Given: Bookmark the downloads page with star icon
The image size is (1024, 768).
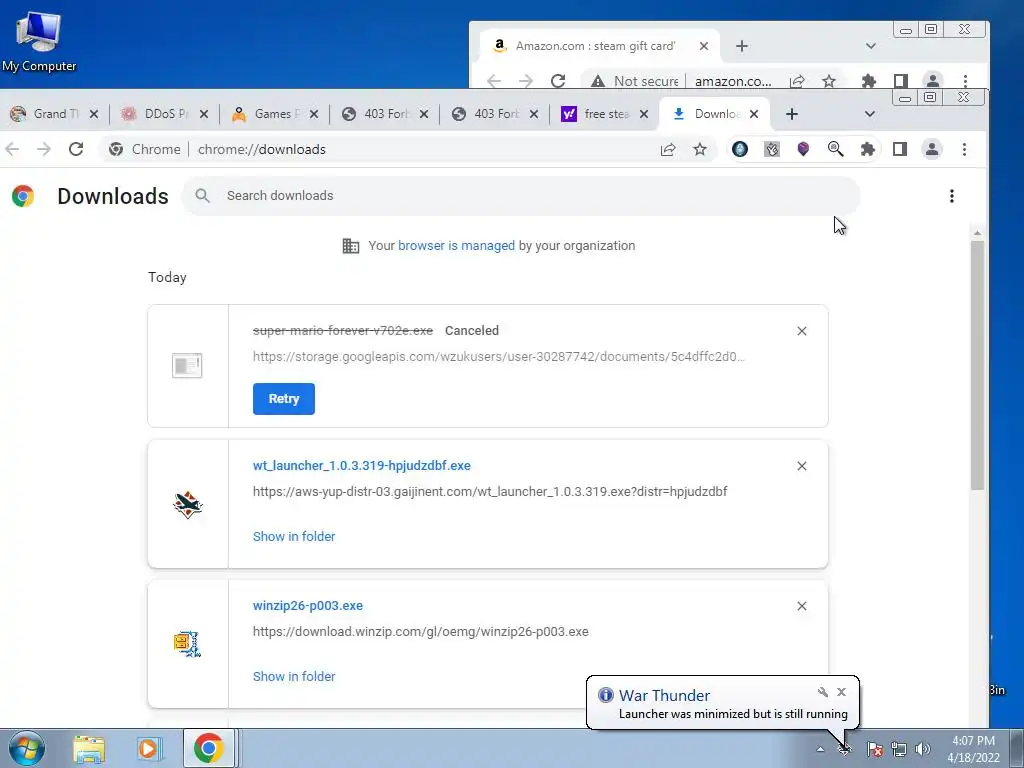Looking at the screenshot, I should (x=700, y=149).
